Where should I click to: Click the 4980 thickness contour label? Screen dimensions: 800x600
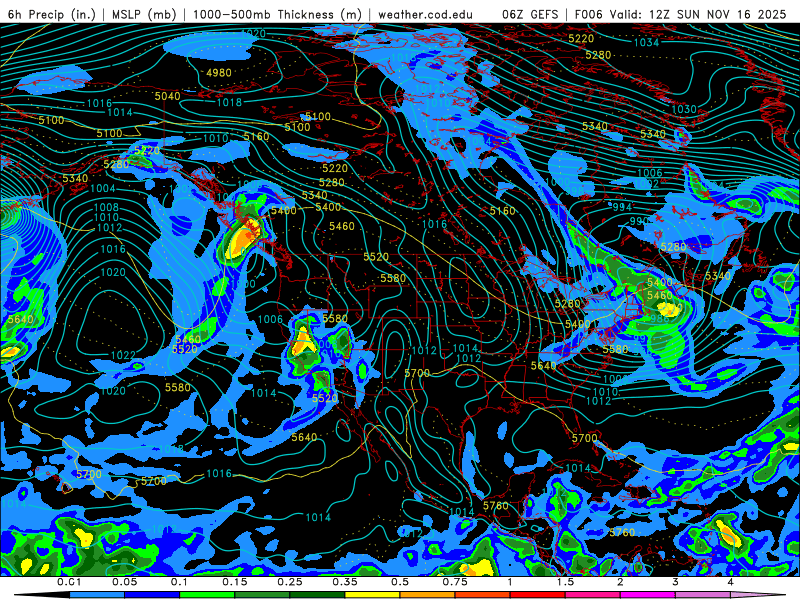pyautogui.click(x=219, y=73)
